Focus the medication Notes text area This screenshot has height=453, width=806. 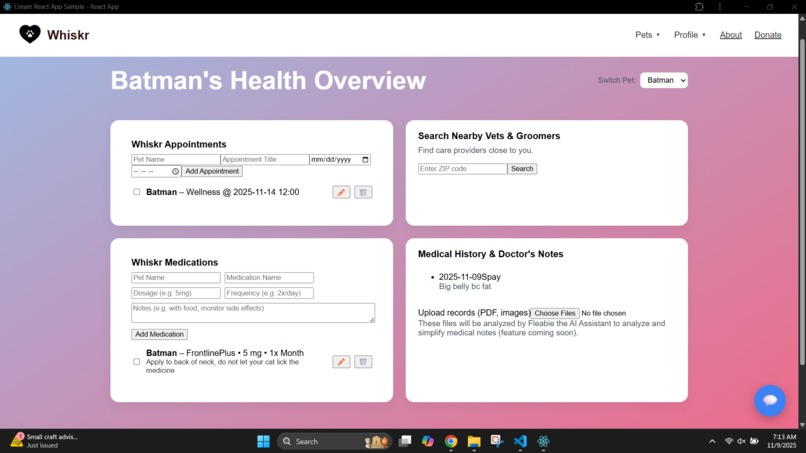tap(253, 313)
